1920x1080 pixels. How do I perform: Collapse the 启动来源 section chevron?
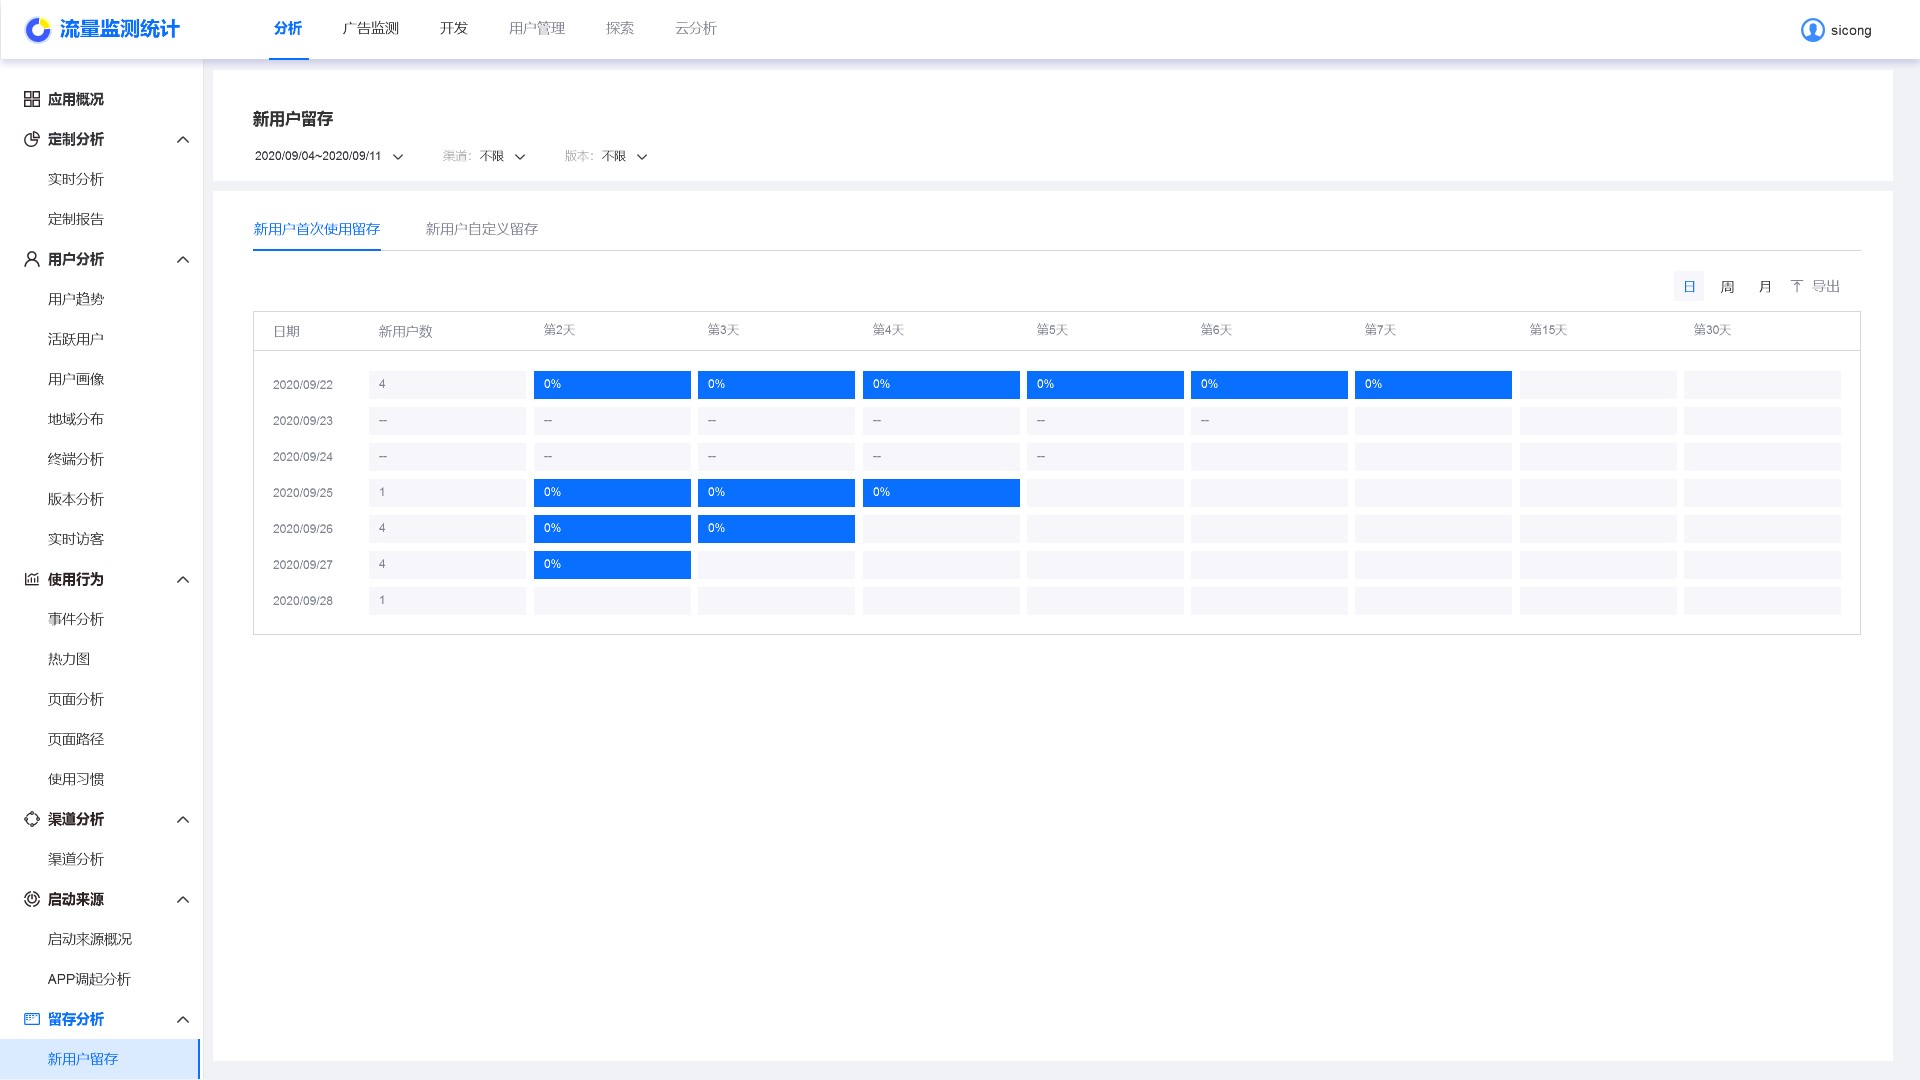[x=183, y=900]
